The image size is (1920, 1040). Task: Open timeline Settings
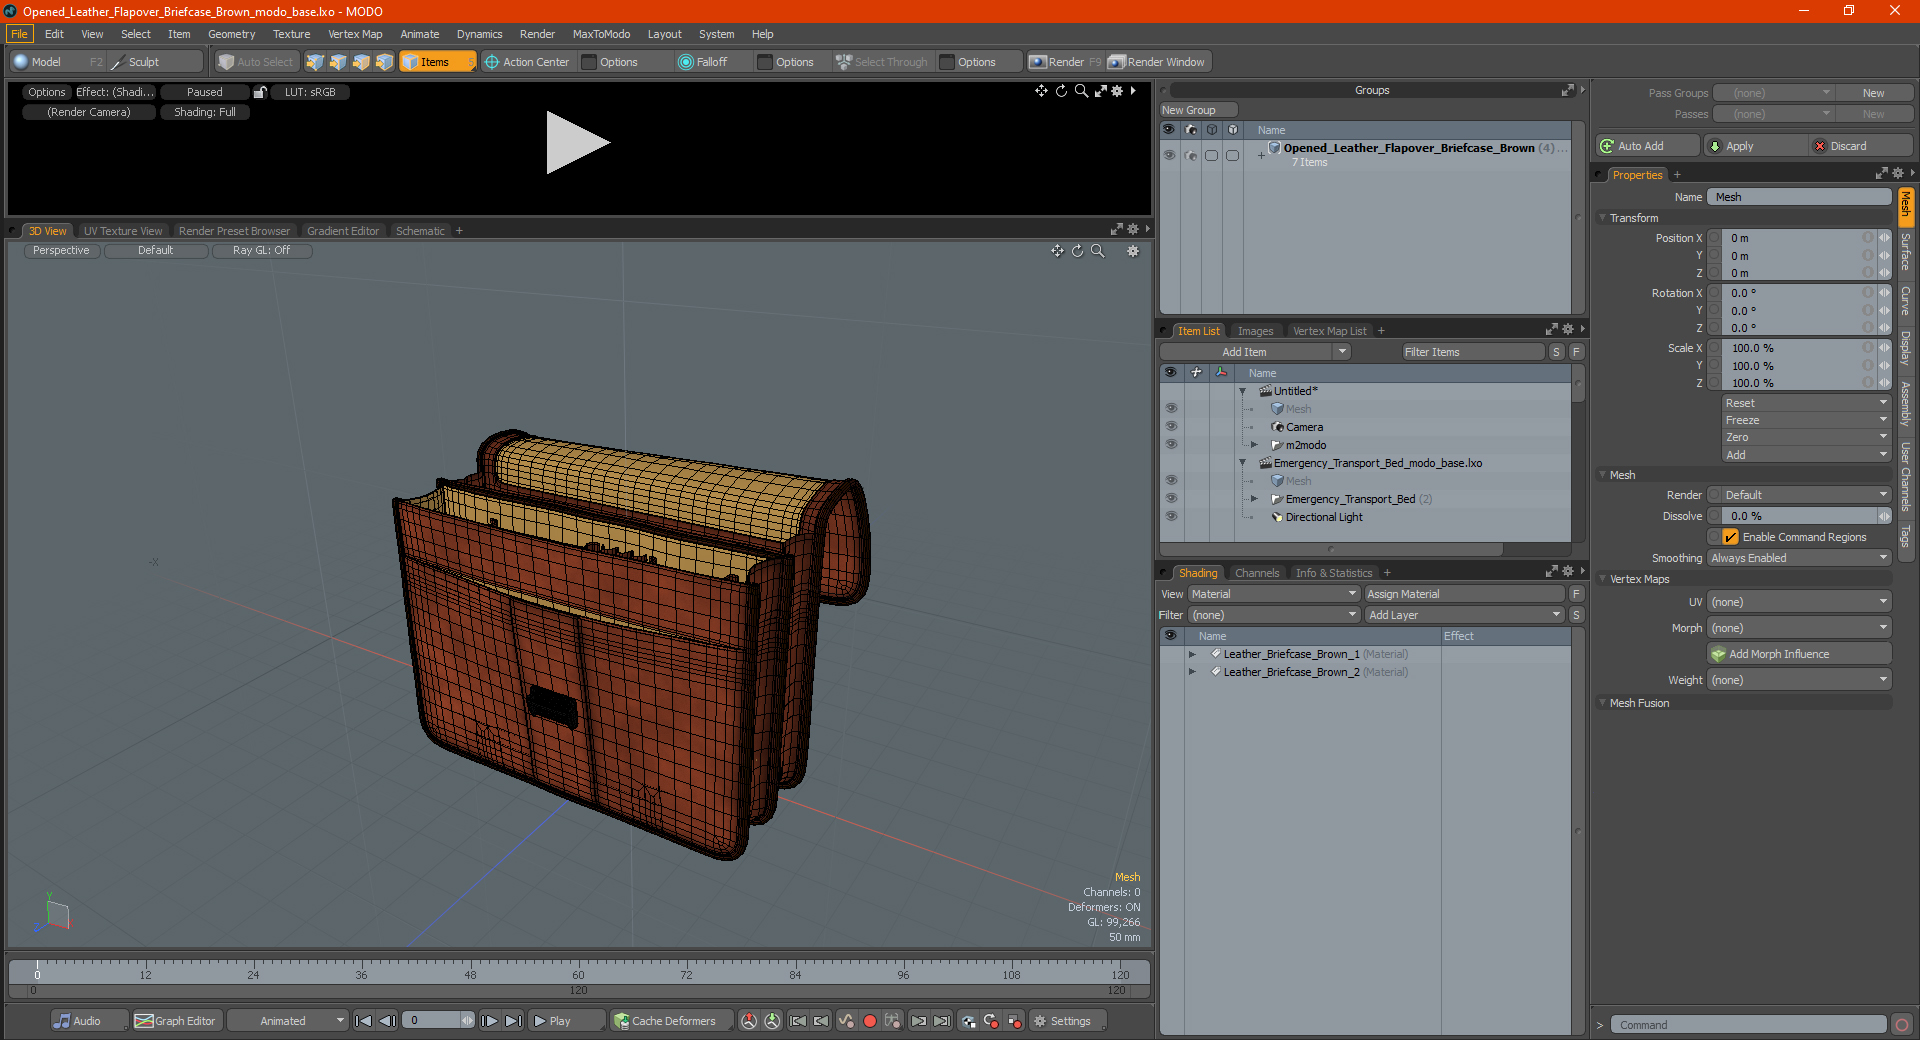coord(1066,1021)
